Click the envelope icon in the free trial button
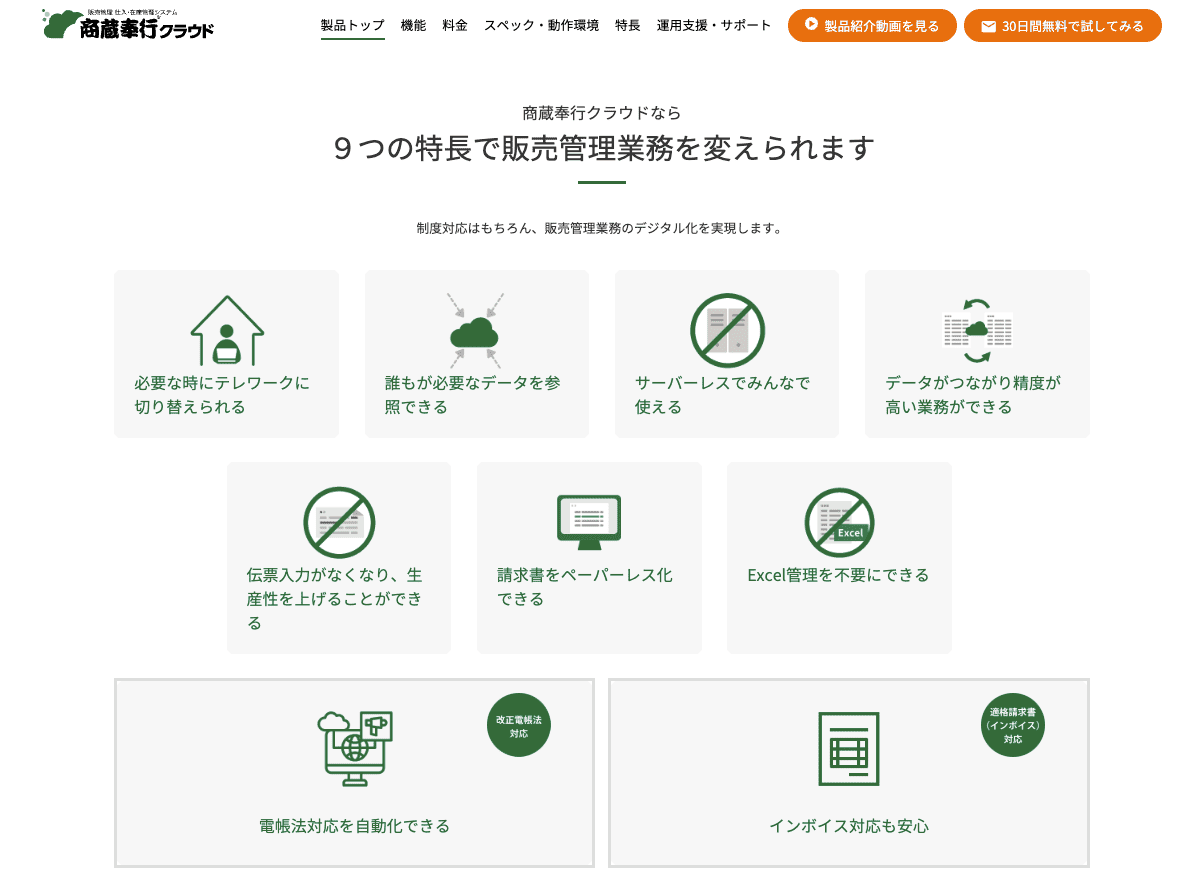1195x882 pixels. (x=988, y=26)
